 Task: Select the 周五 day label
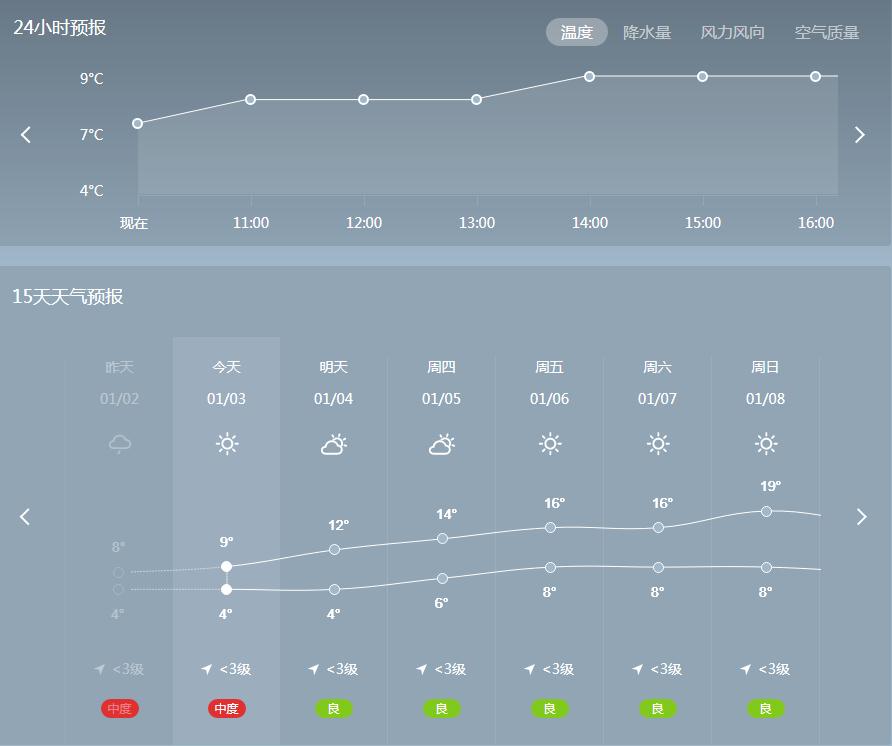pyautogui.click(x=550, y=367)
